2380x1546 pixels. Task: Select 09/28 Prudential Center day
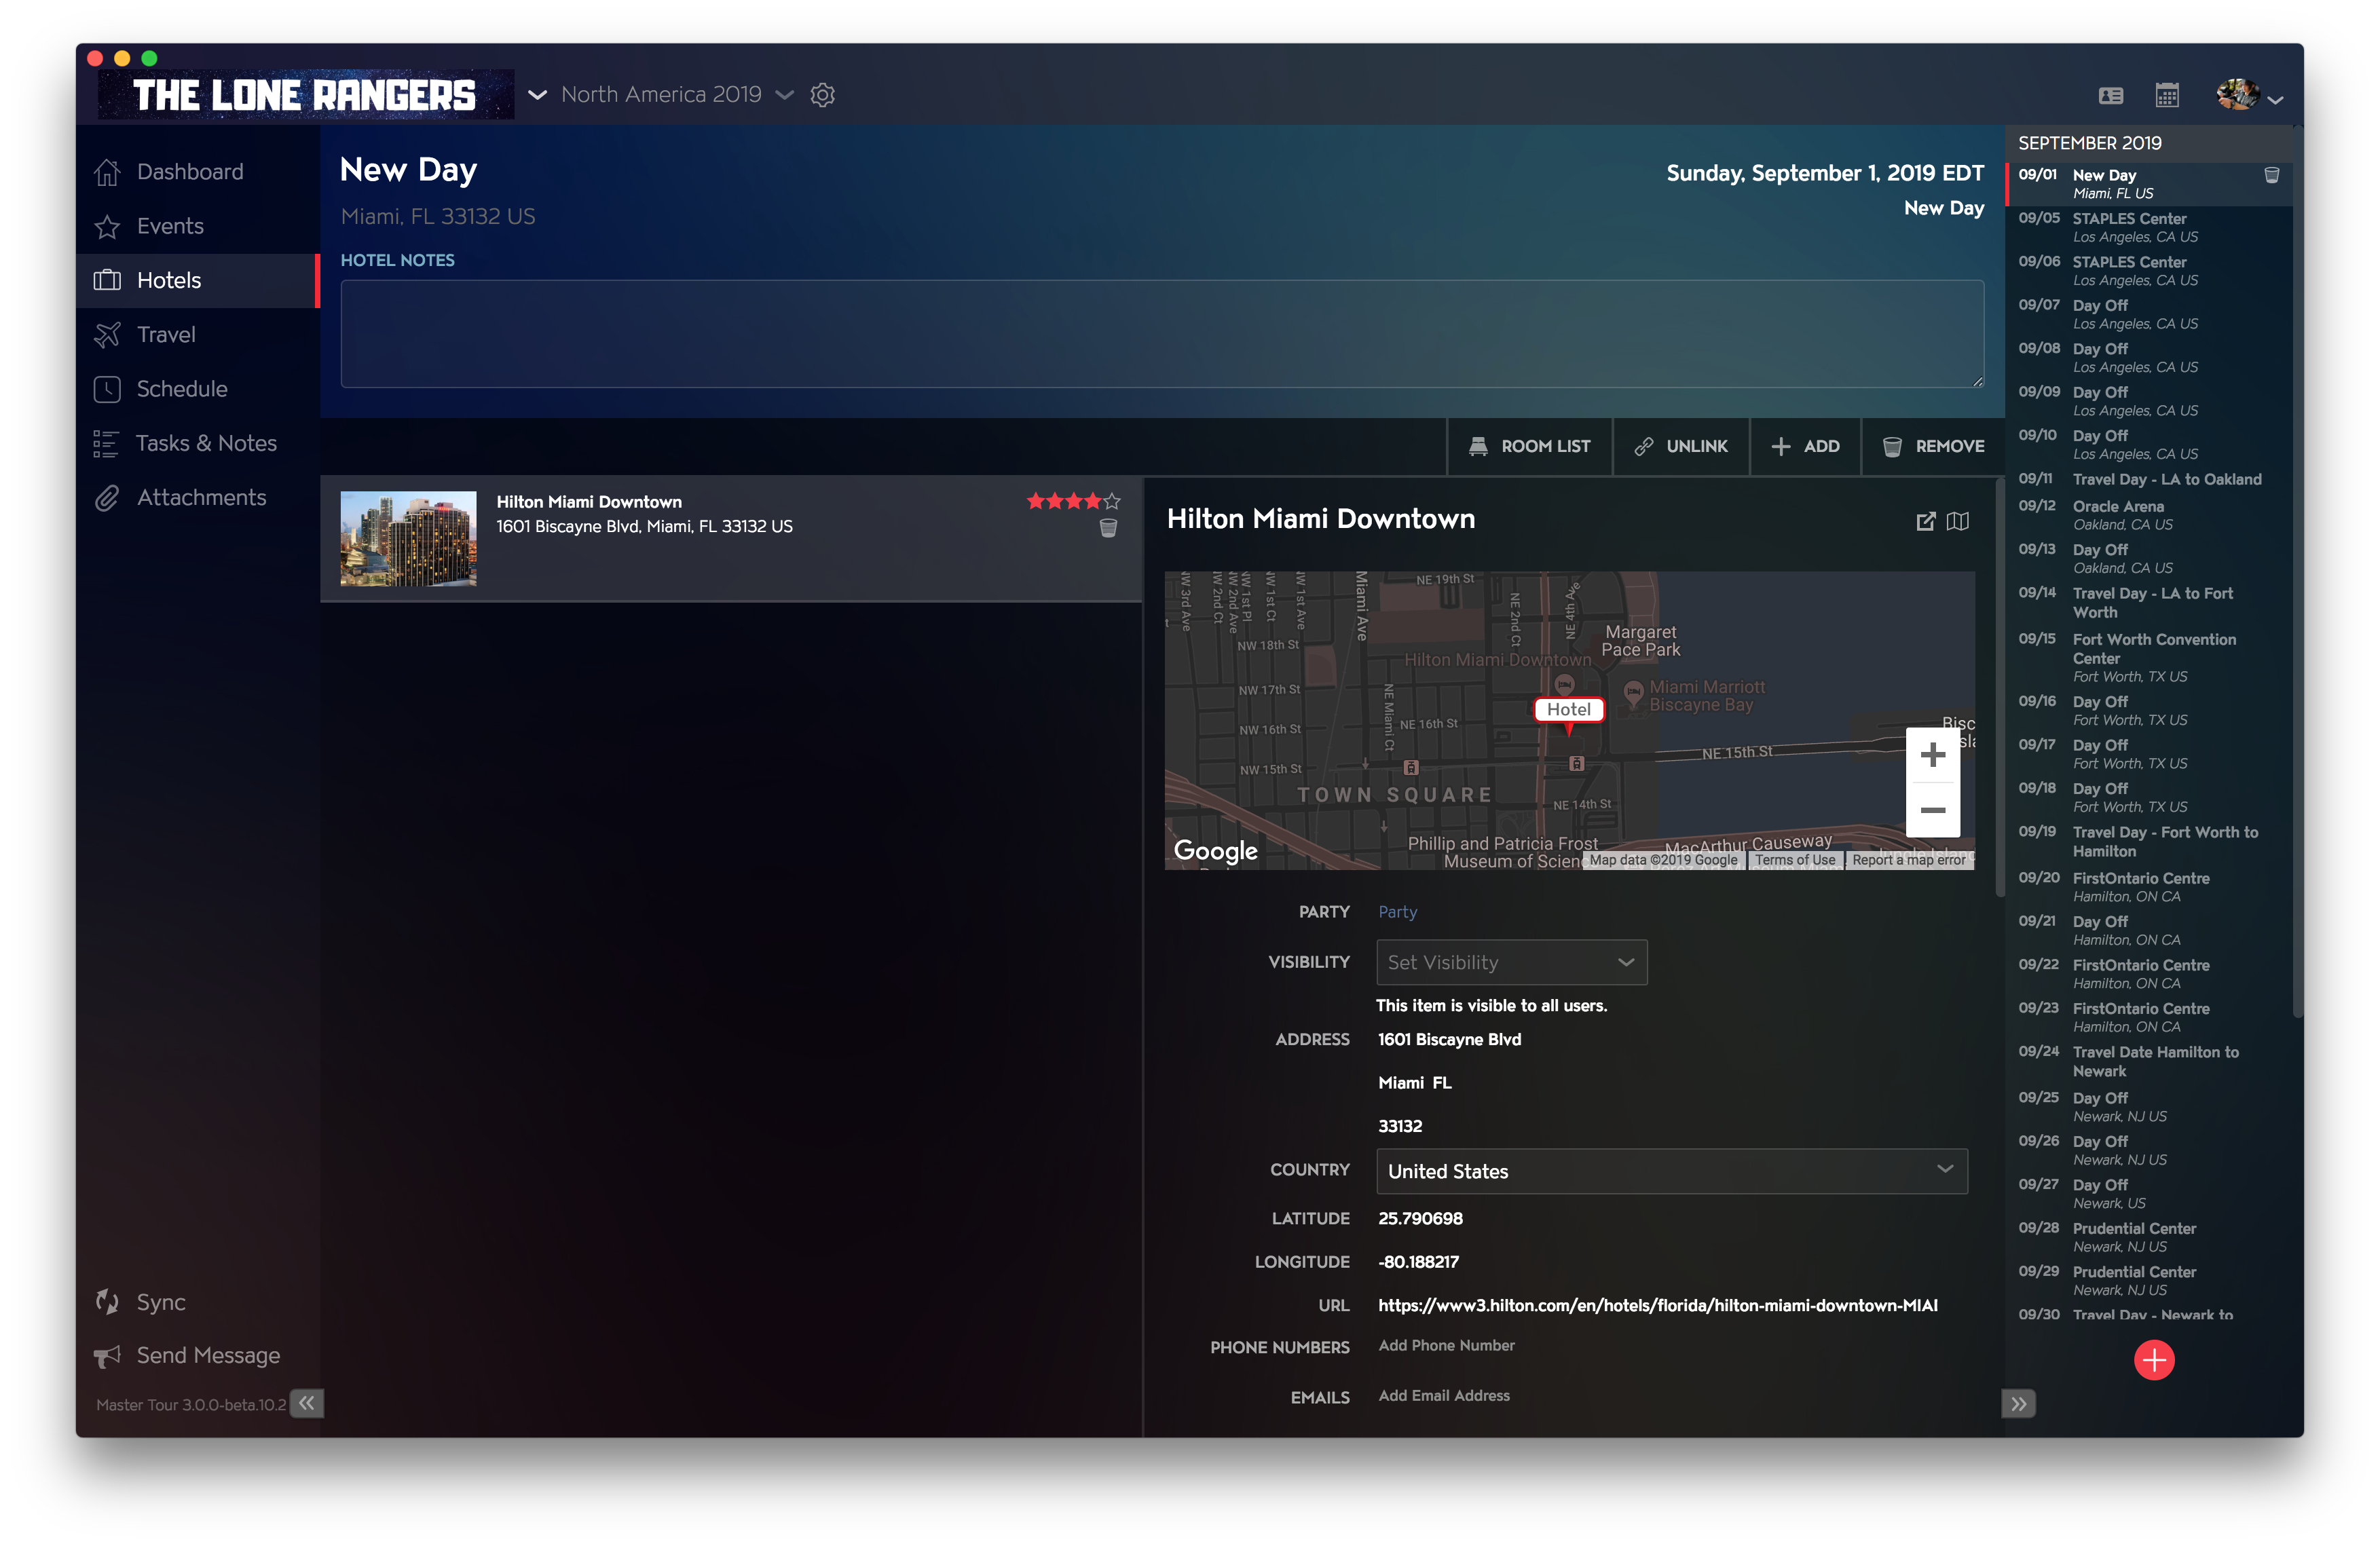[x=2148, y=1237]
